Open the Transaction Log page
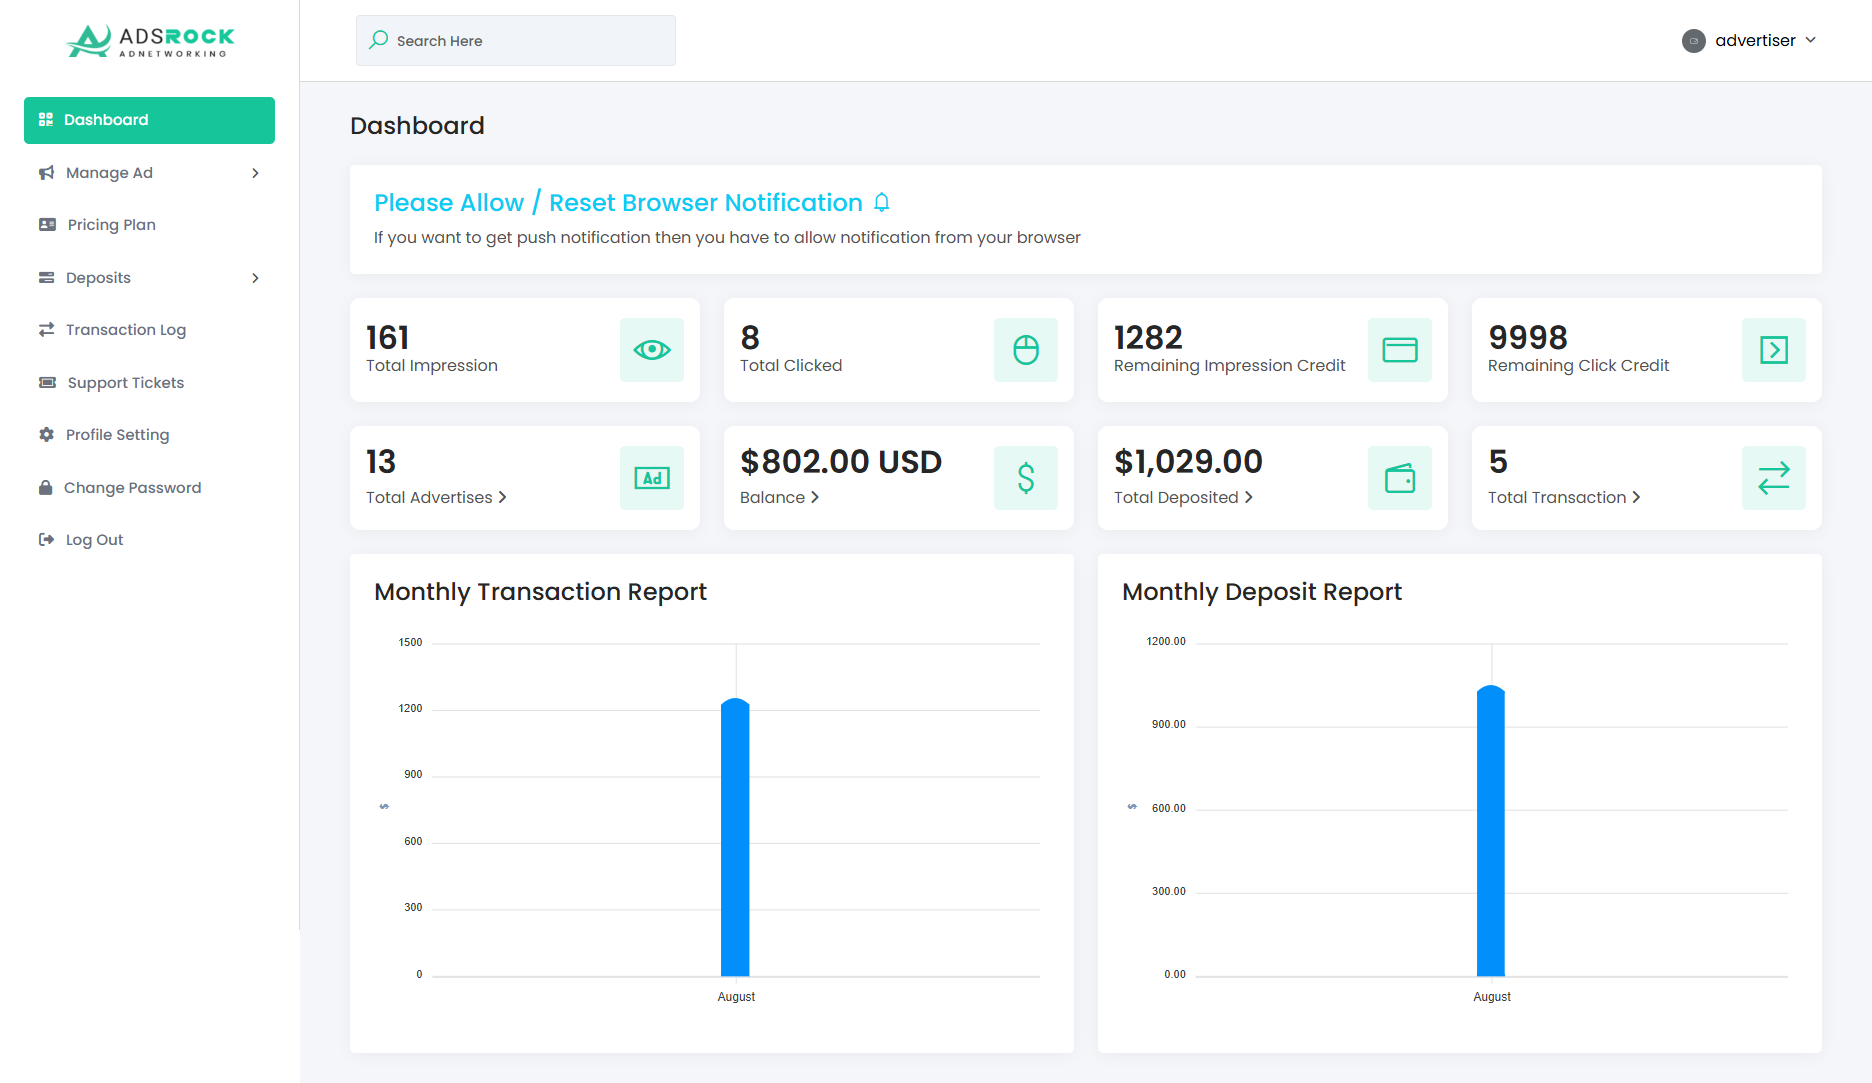The width and height of the screenshot is (1872, 1083). [125, 329]
